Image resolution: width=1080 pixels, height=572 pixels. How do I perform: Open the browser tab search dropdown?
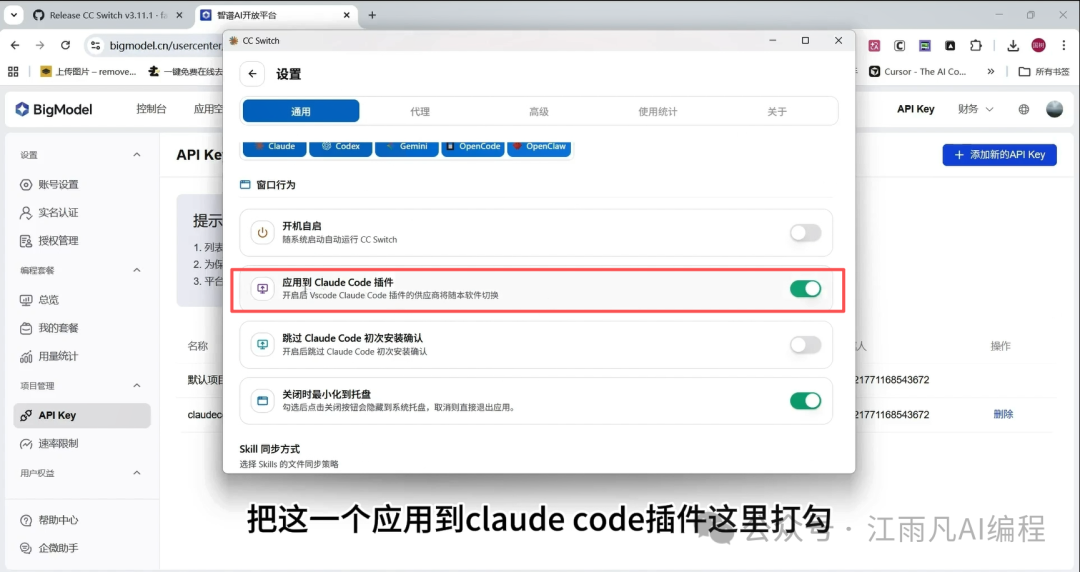[14, 15]
